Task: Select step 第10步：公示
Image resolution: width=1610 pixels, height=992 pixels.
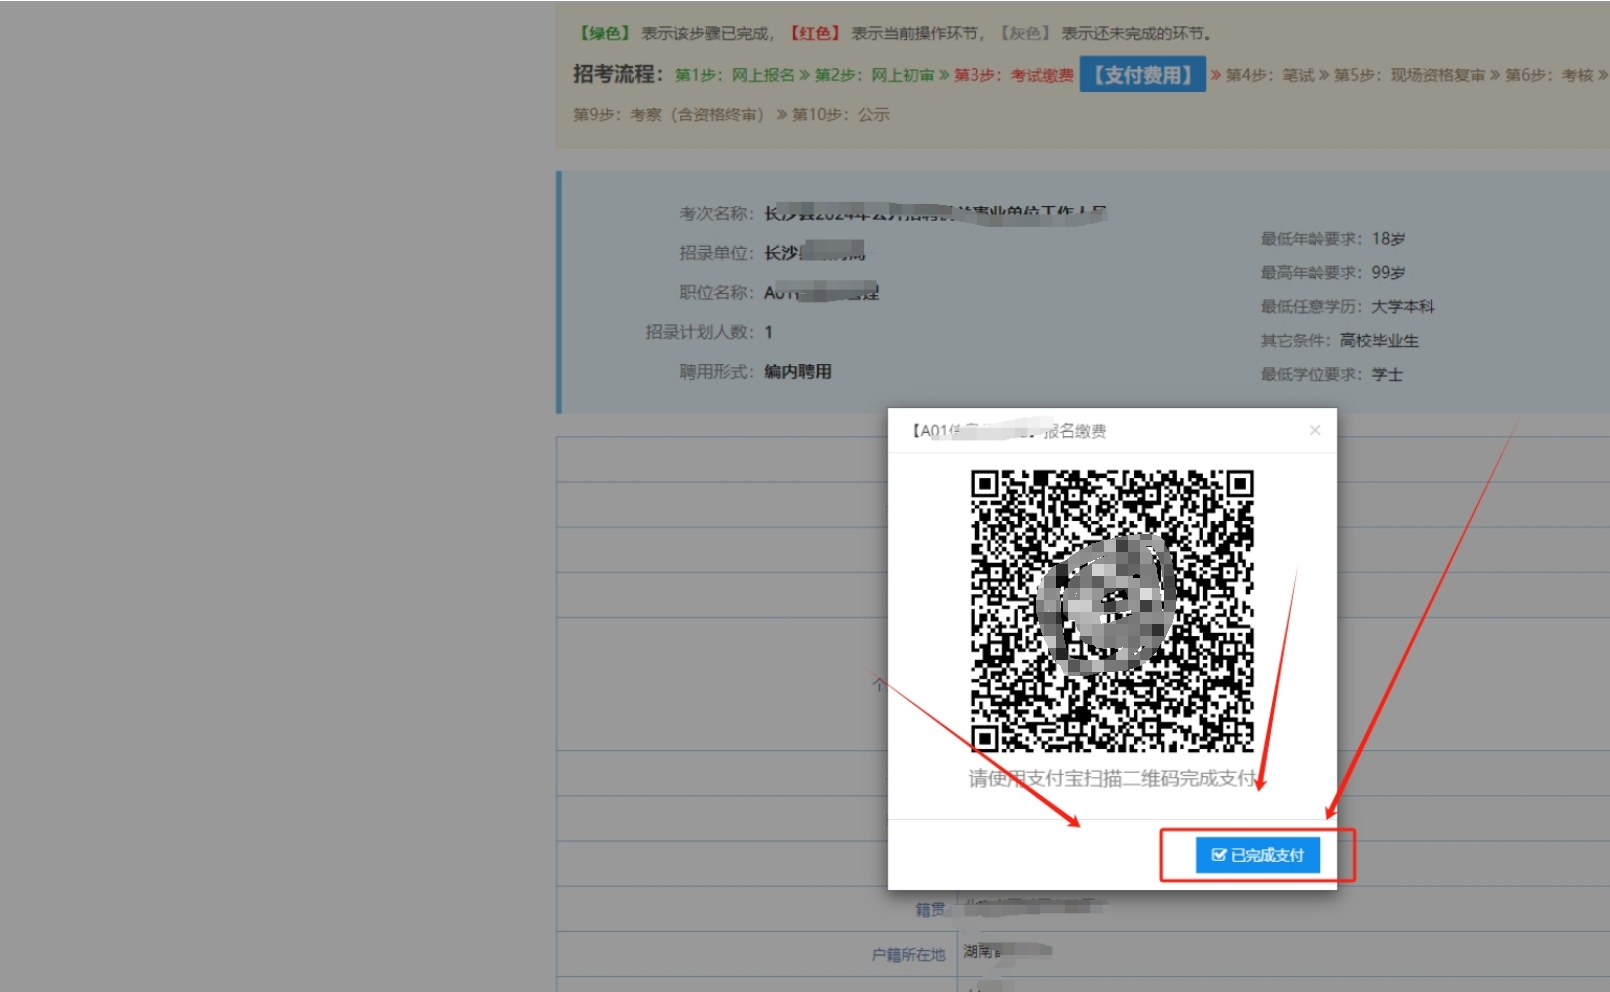Action: (x=840, y=115)
